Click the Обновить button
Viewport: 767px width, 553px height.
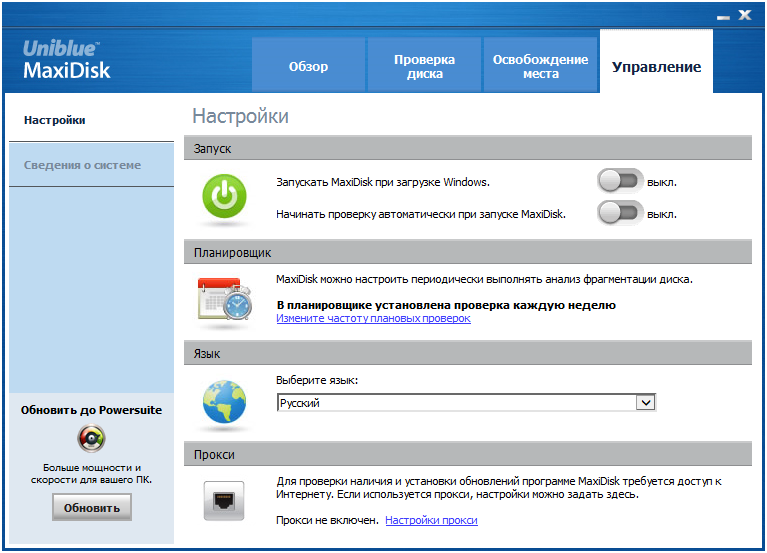click(x=92, y=507)
